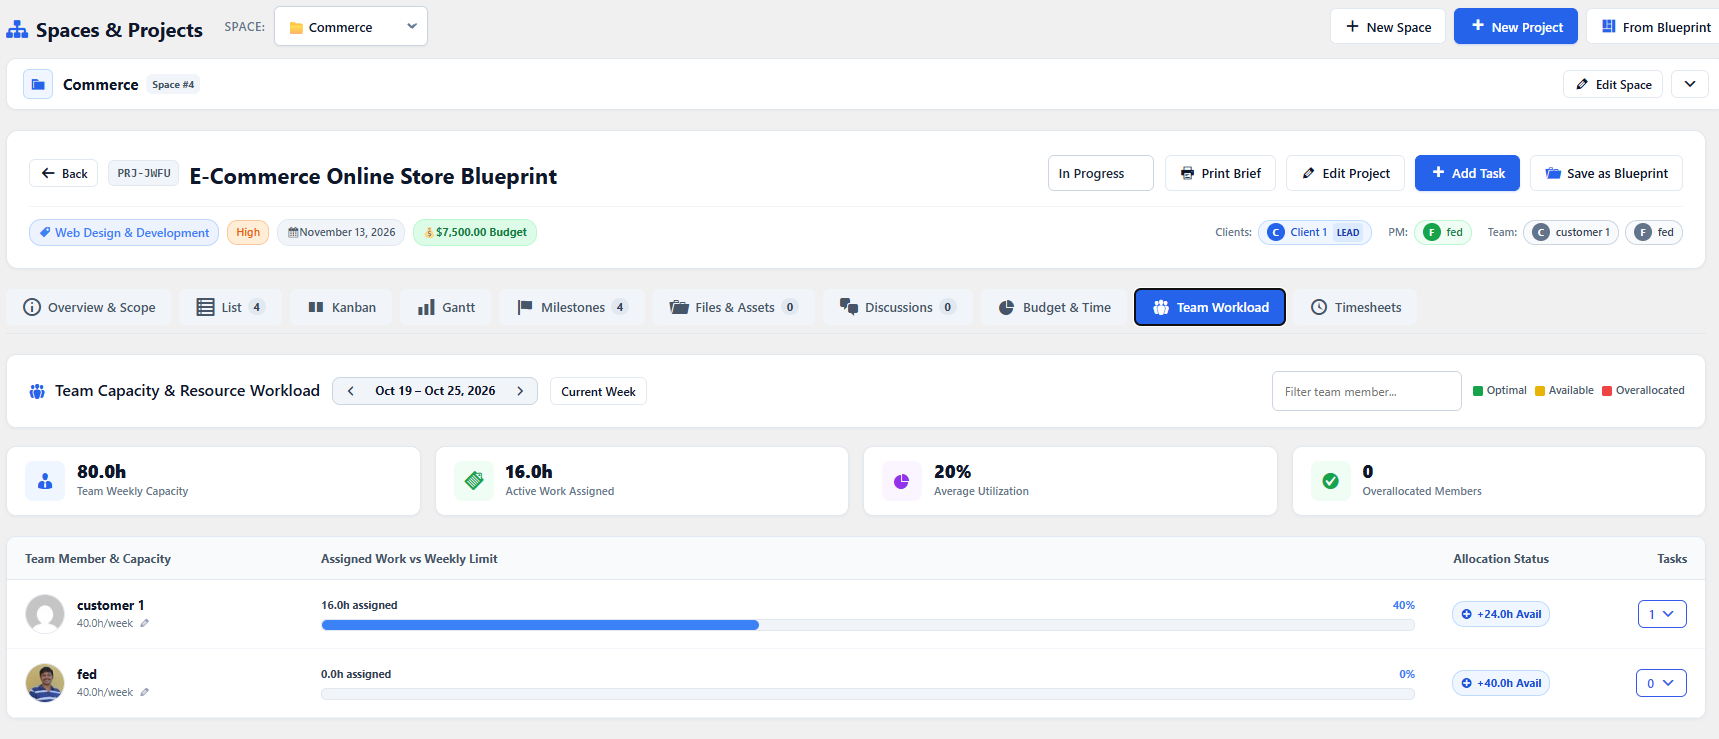Click the Back button
The width and height of the screenshot is (1719, 739).
tap(64, 173)
